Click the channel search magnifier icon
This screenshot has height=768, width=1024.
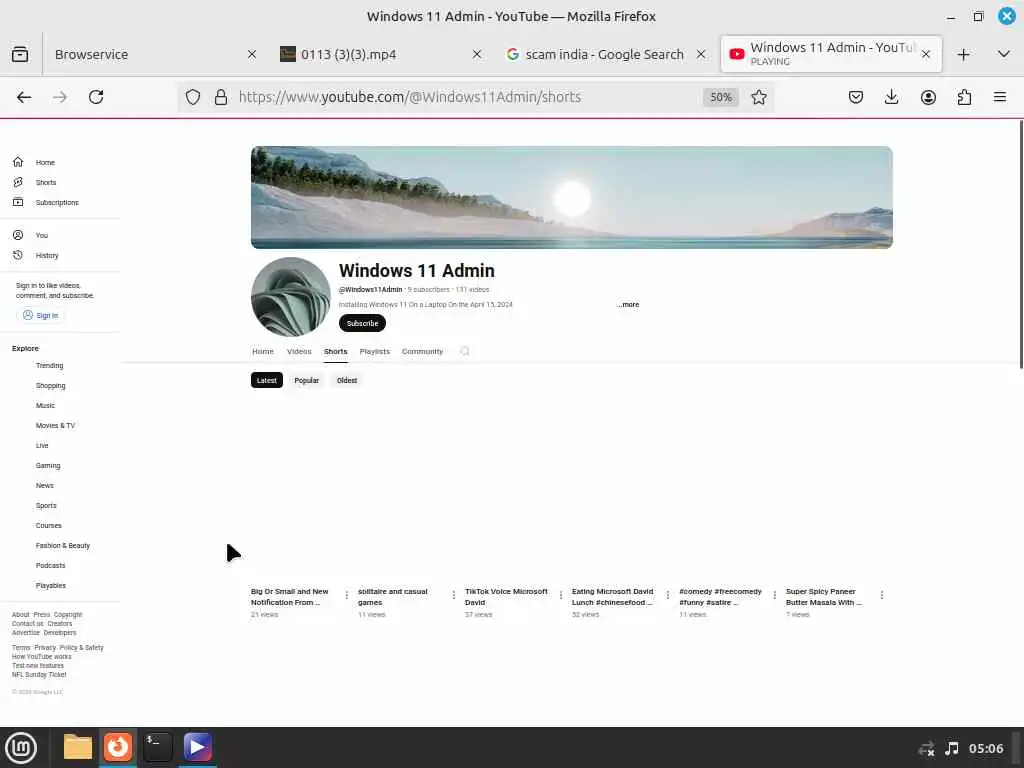tap(464, 351)
